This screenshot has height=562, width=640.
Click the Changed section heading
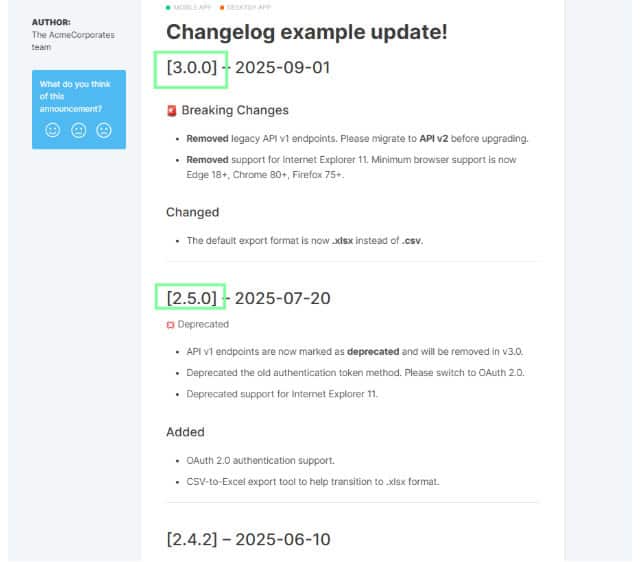click(x=193, y=212)
